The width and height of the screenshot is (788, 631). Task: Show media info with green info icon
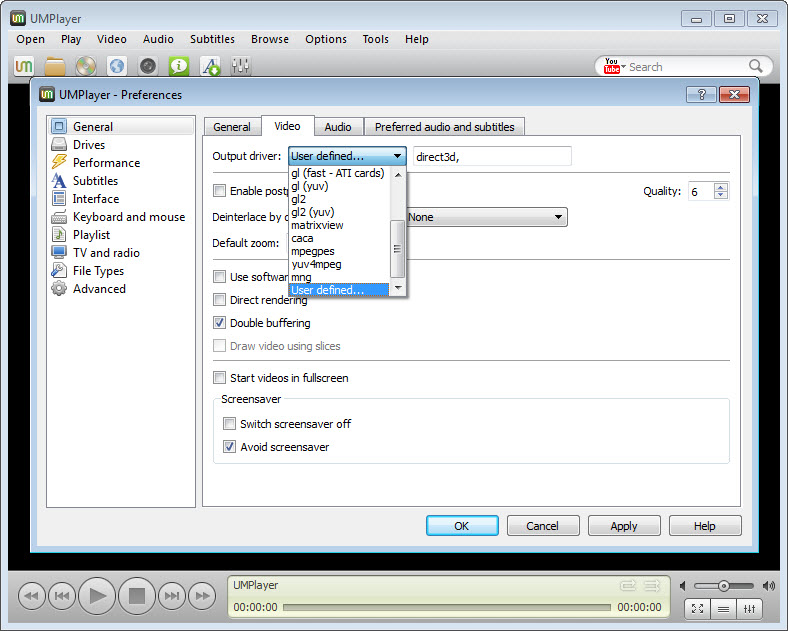[179, 66]
